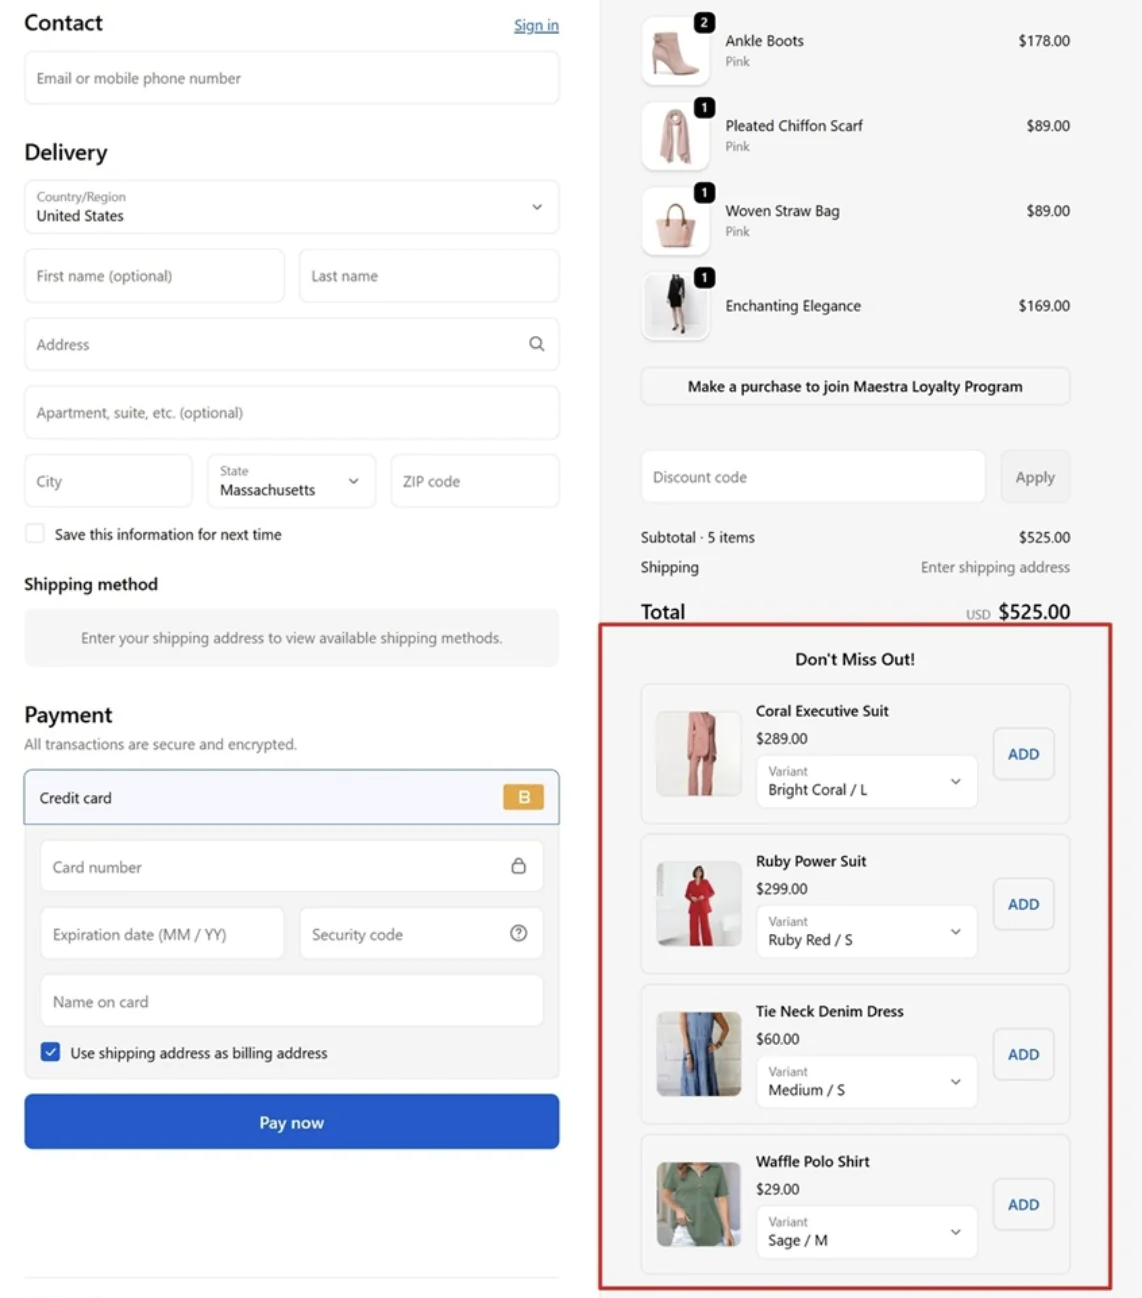The height and width of the screenshot is (1298, 1142).
Task: Click the Email or mobile phone field
Action: point(291,77)
